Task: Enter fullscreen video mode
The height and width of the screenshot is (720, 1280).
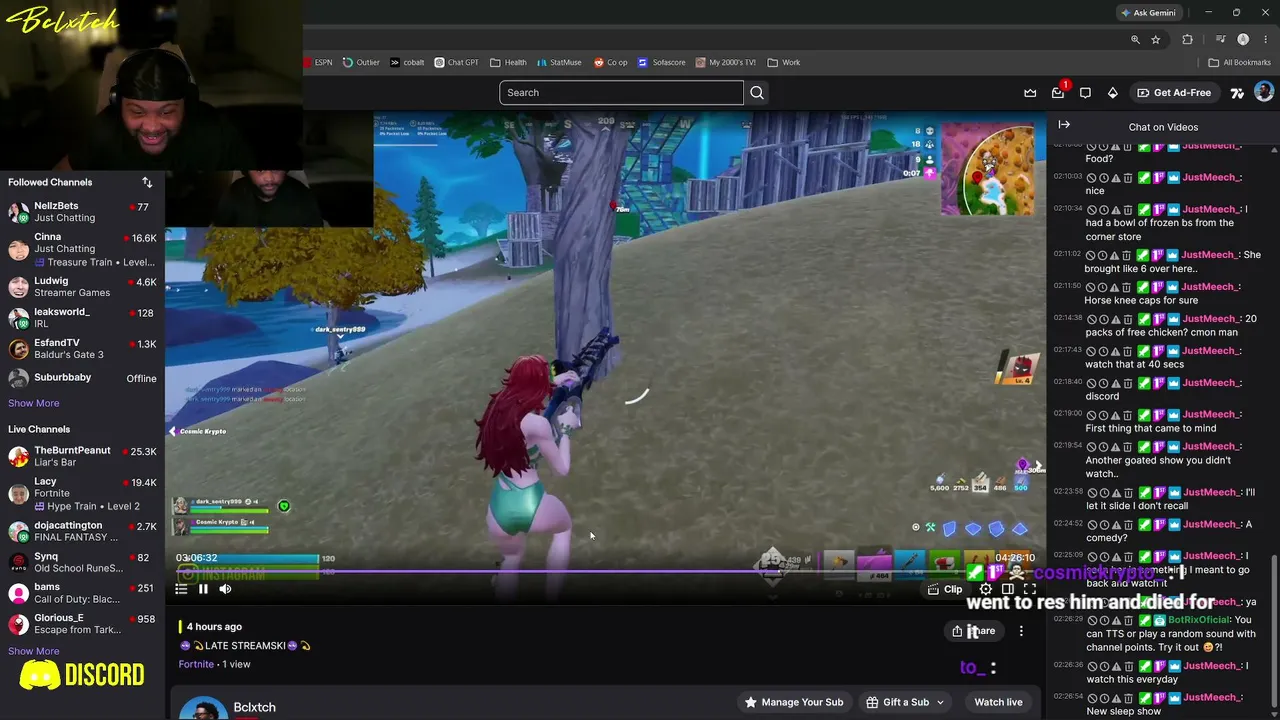Action: 1030,589
